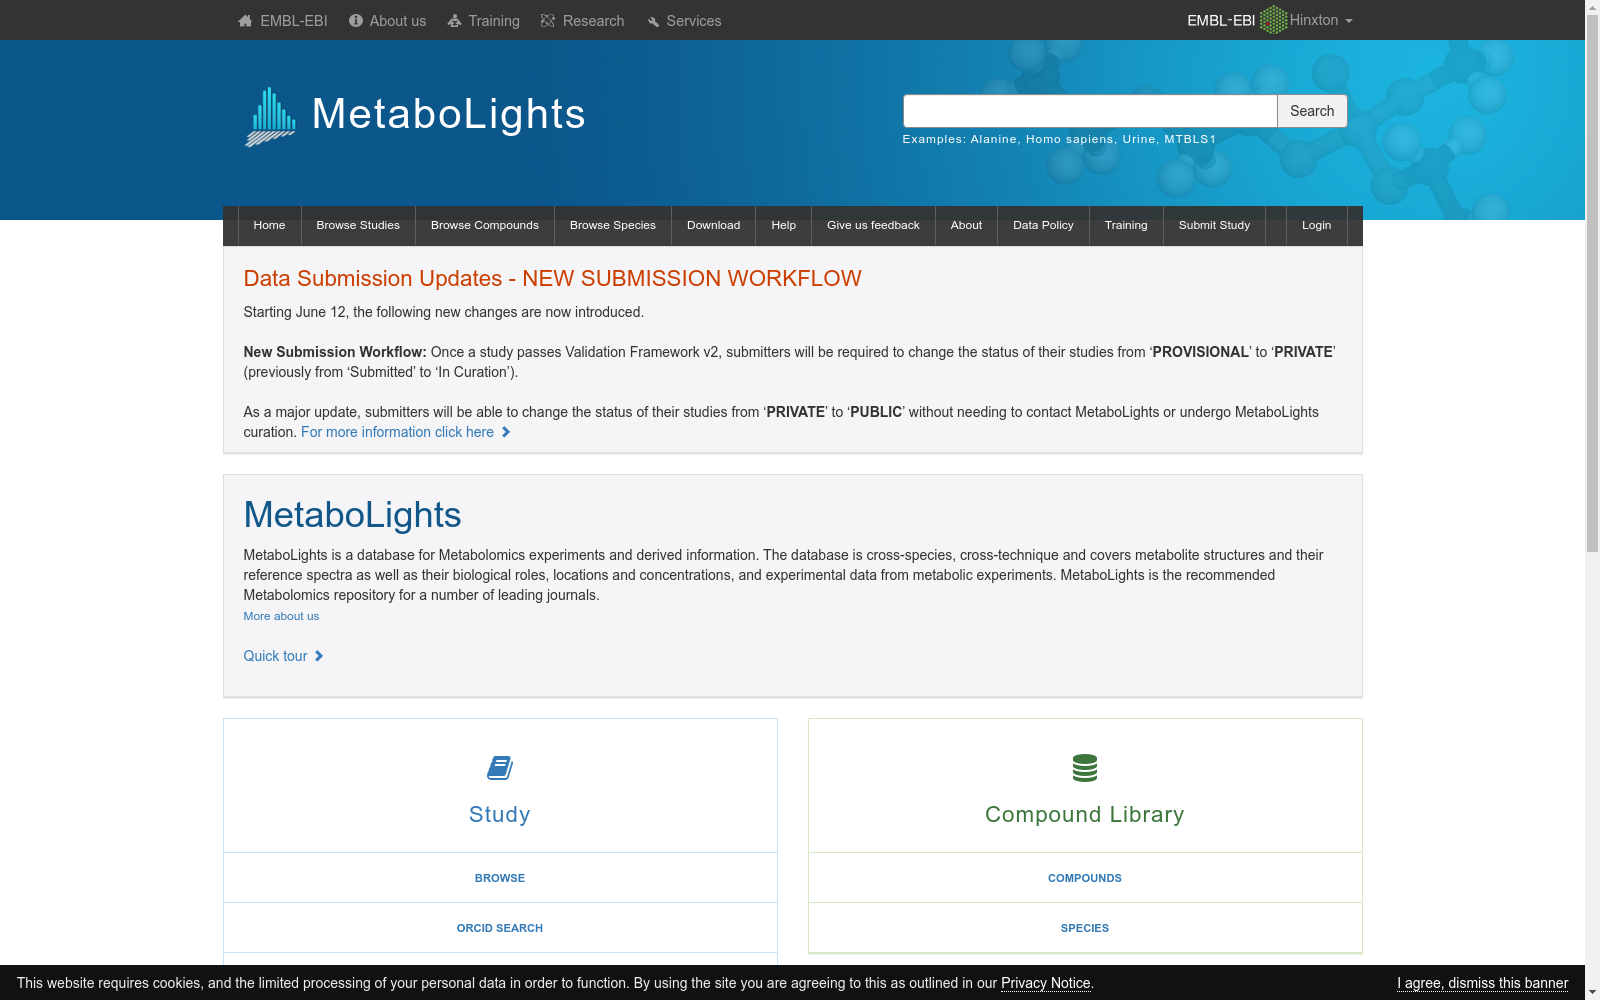Open the Hinxton location dropdown
1600x1000 pixels.
click(x=1321, y=20)
